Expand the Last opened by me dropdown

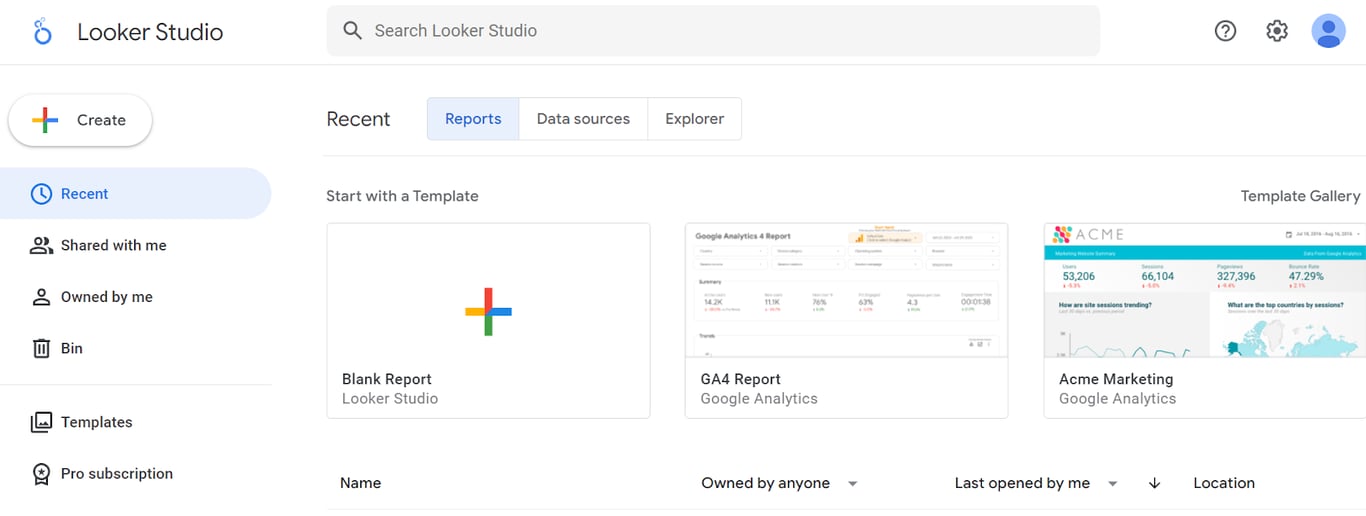pos(1036,483)
